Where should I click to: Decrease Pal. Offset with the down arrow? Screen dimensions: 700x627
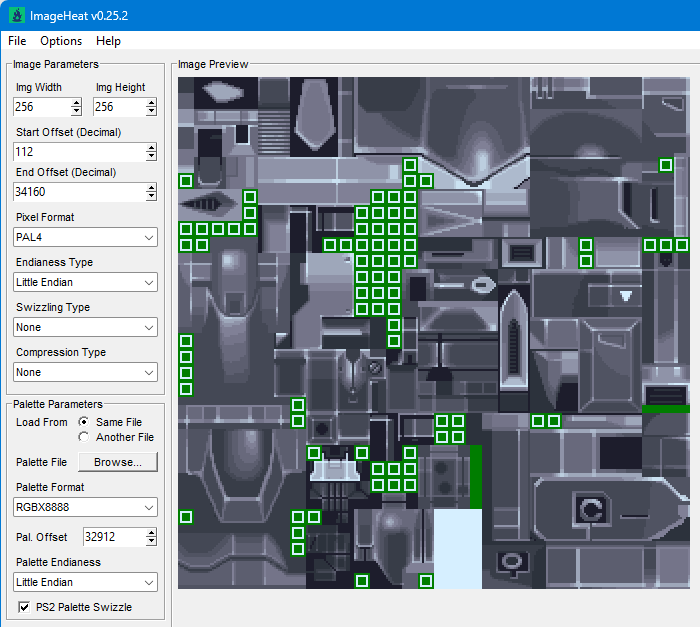151,541
